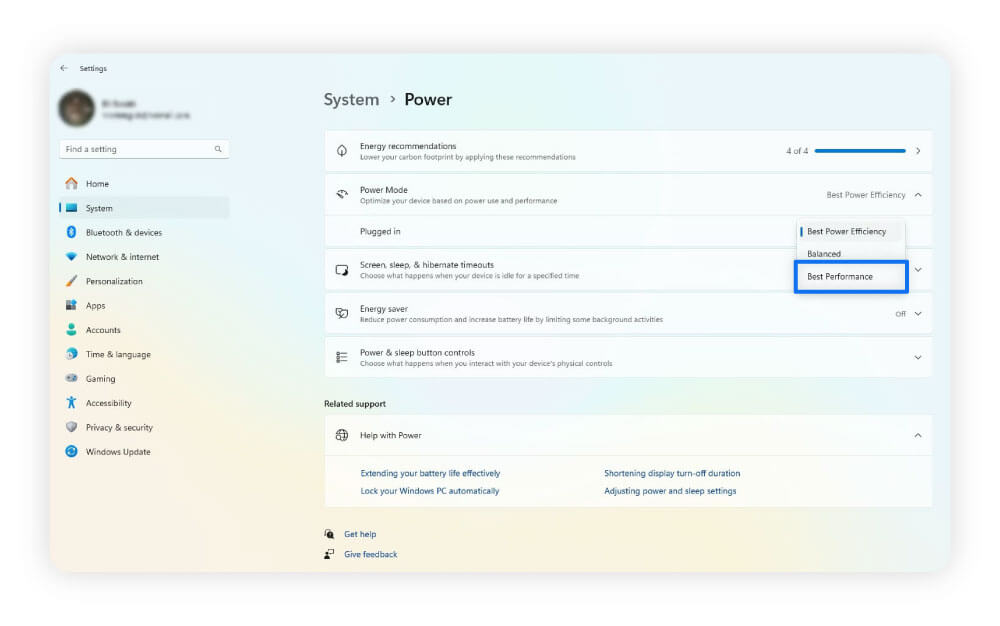Open Network & internet section

pyautogui.click(x=144, y=257)
